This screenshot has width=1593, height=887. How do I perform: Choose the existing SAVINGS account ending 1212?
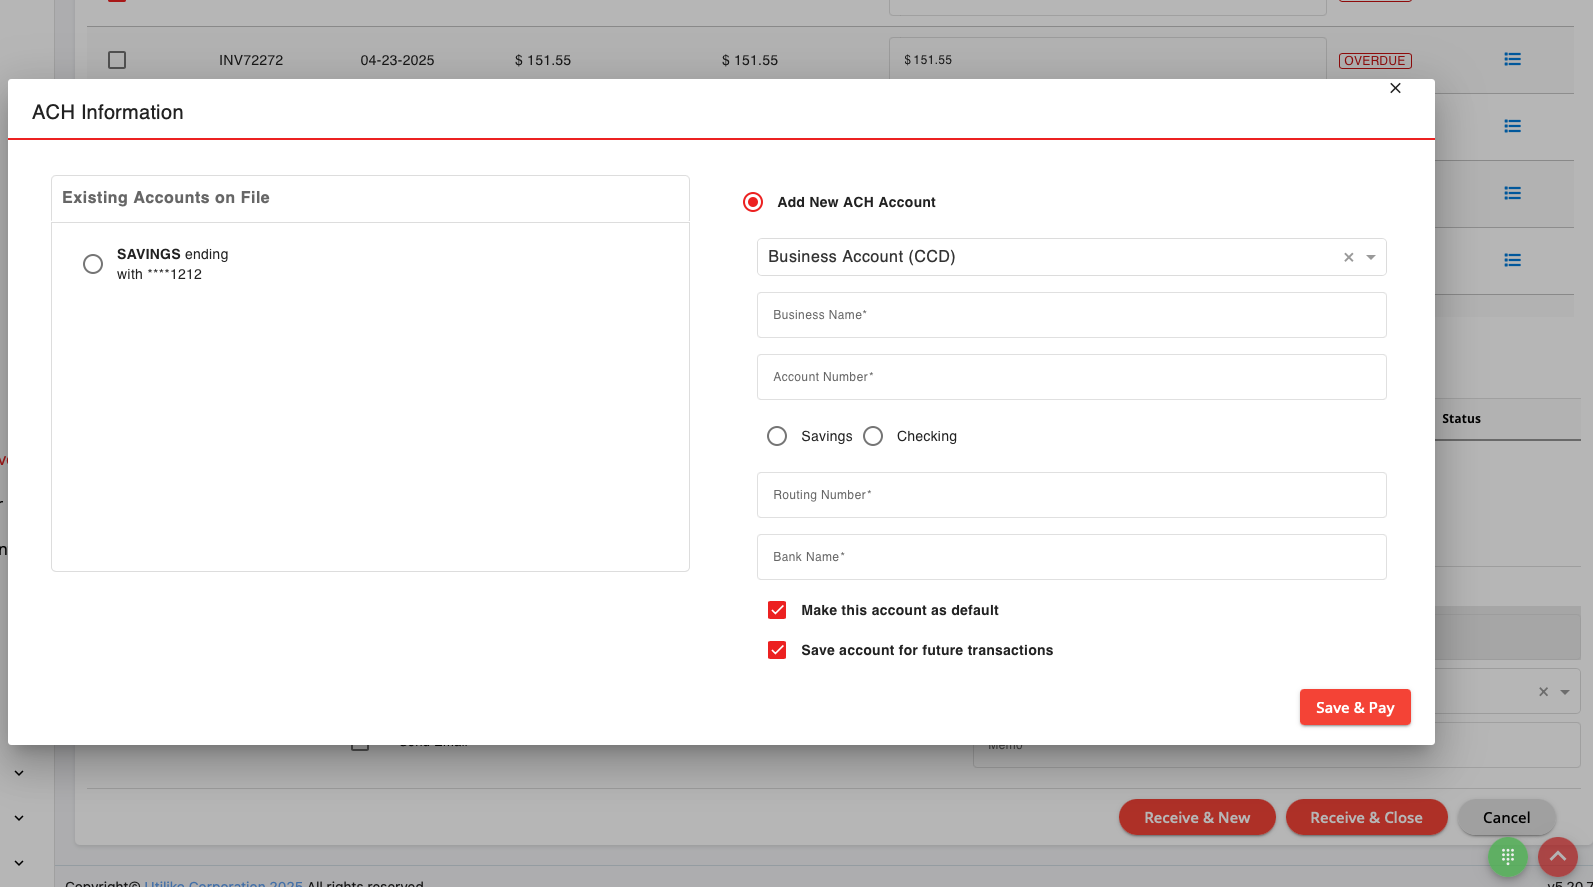(93, 264)
